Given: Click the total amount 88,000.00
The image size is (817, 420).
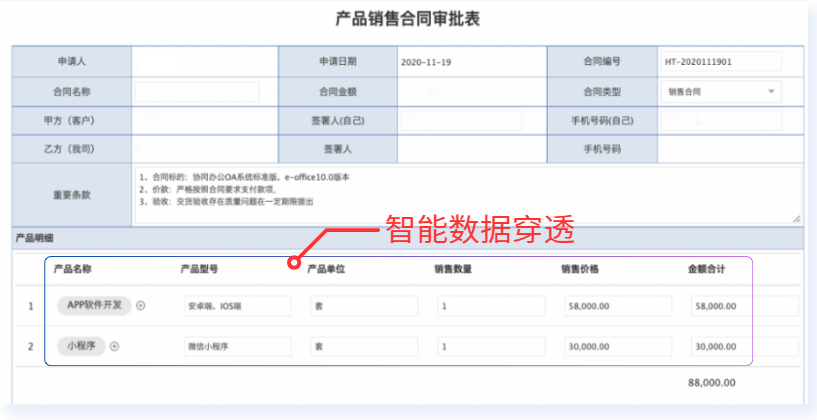Looking at the screenshot, I should (712, 382).
